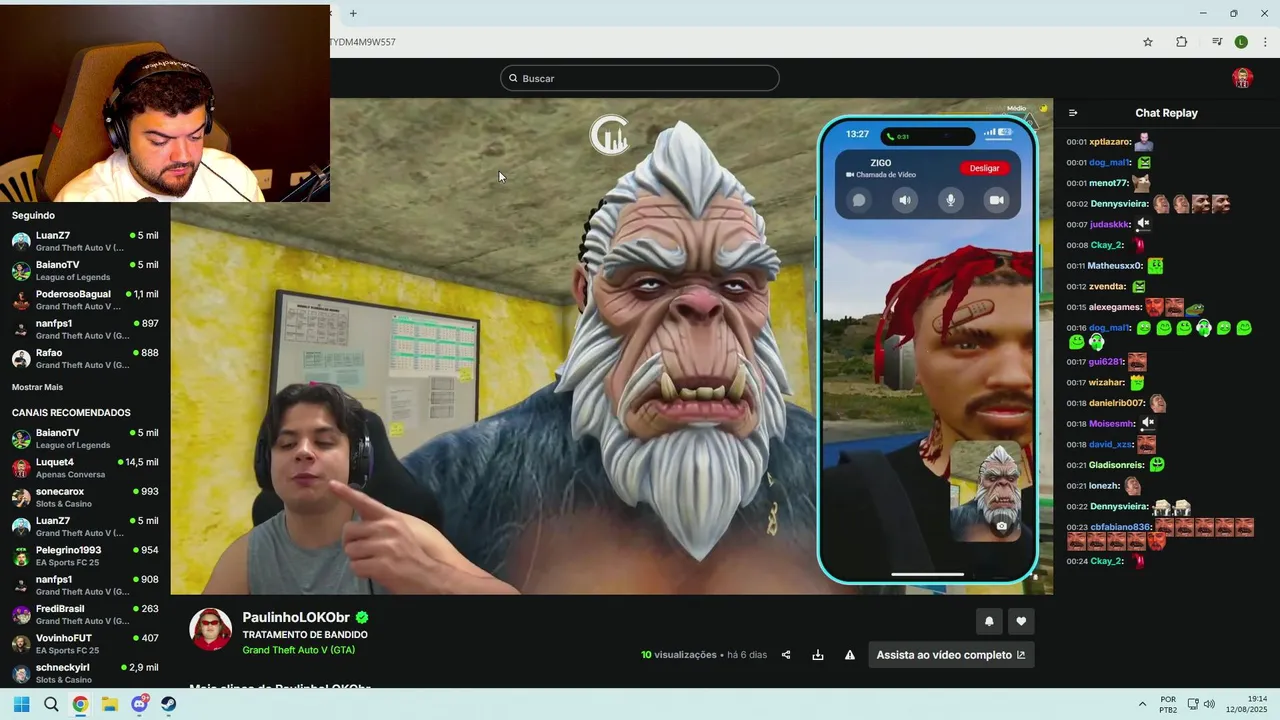Click the camera icon in the phone call
The width and height of the screenshot is (1280, 720).
click(996, 200)
